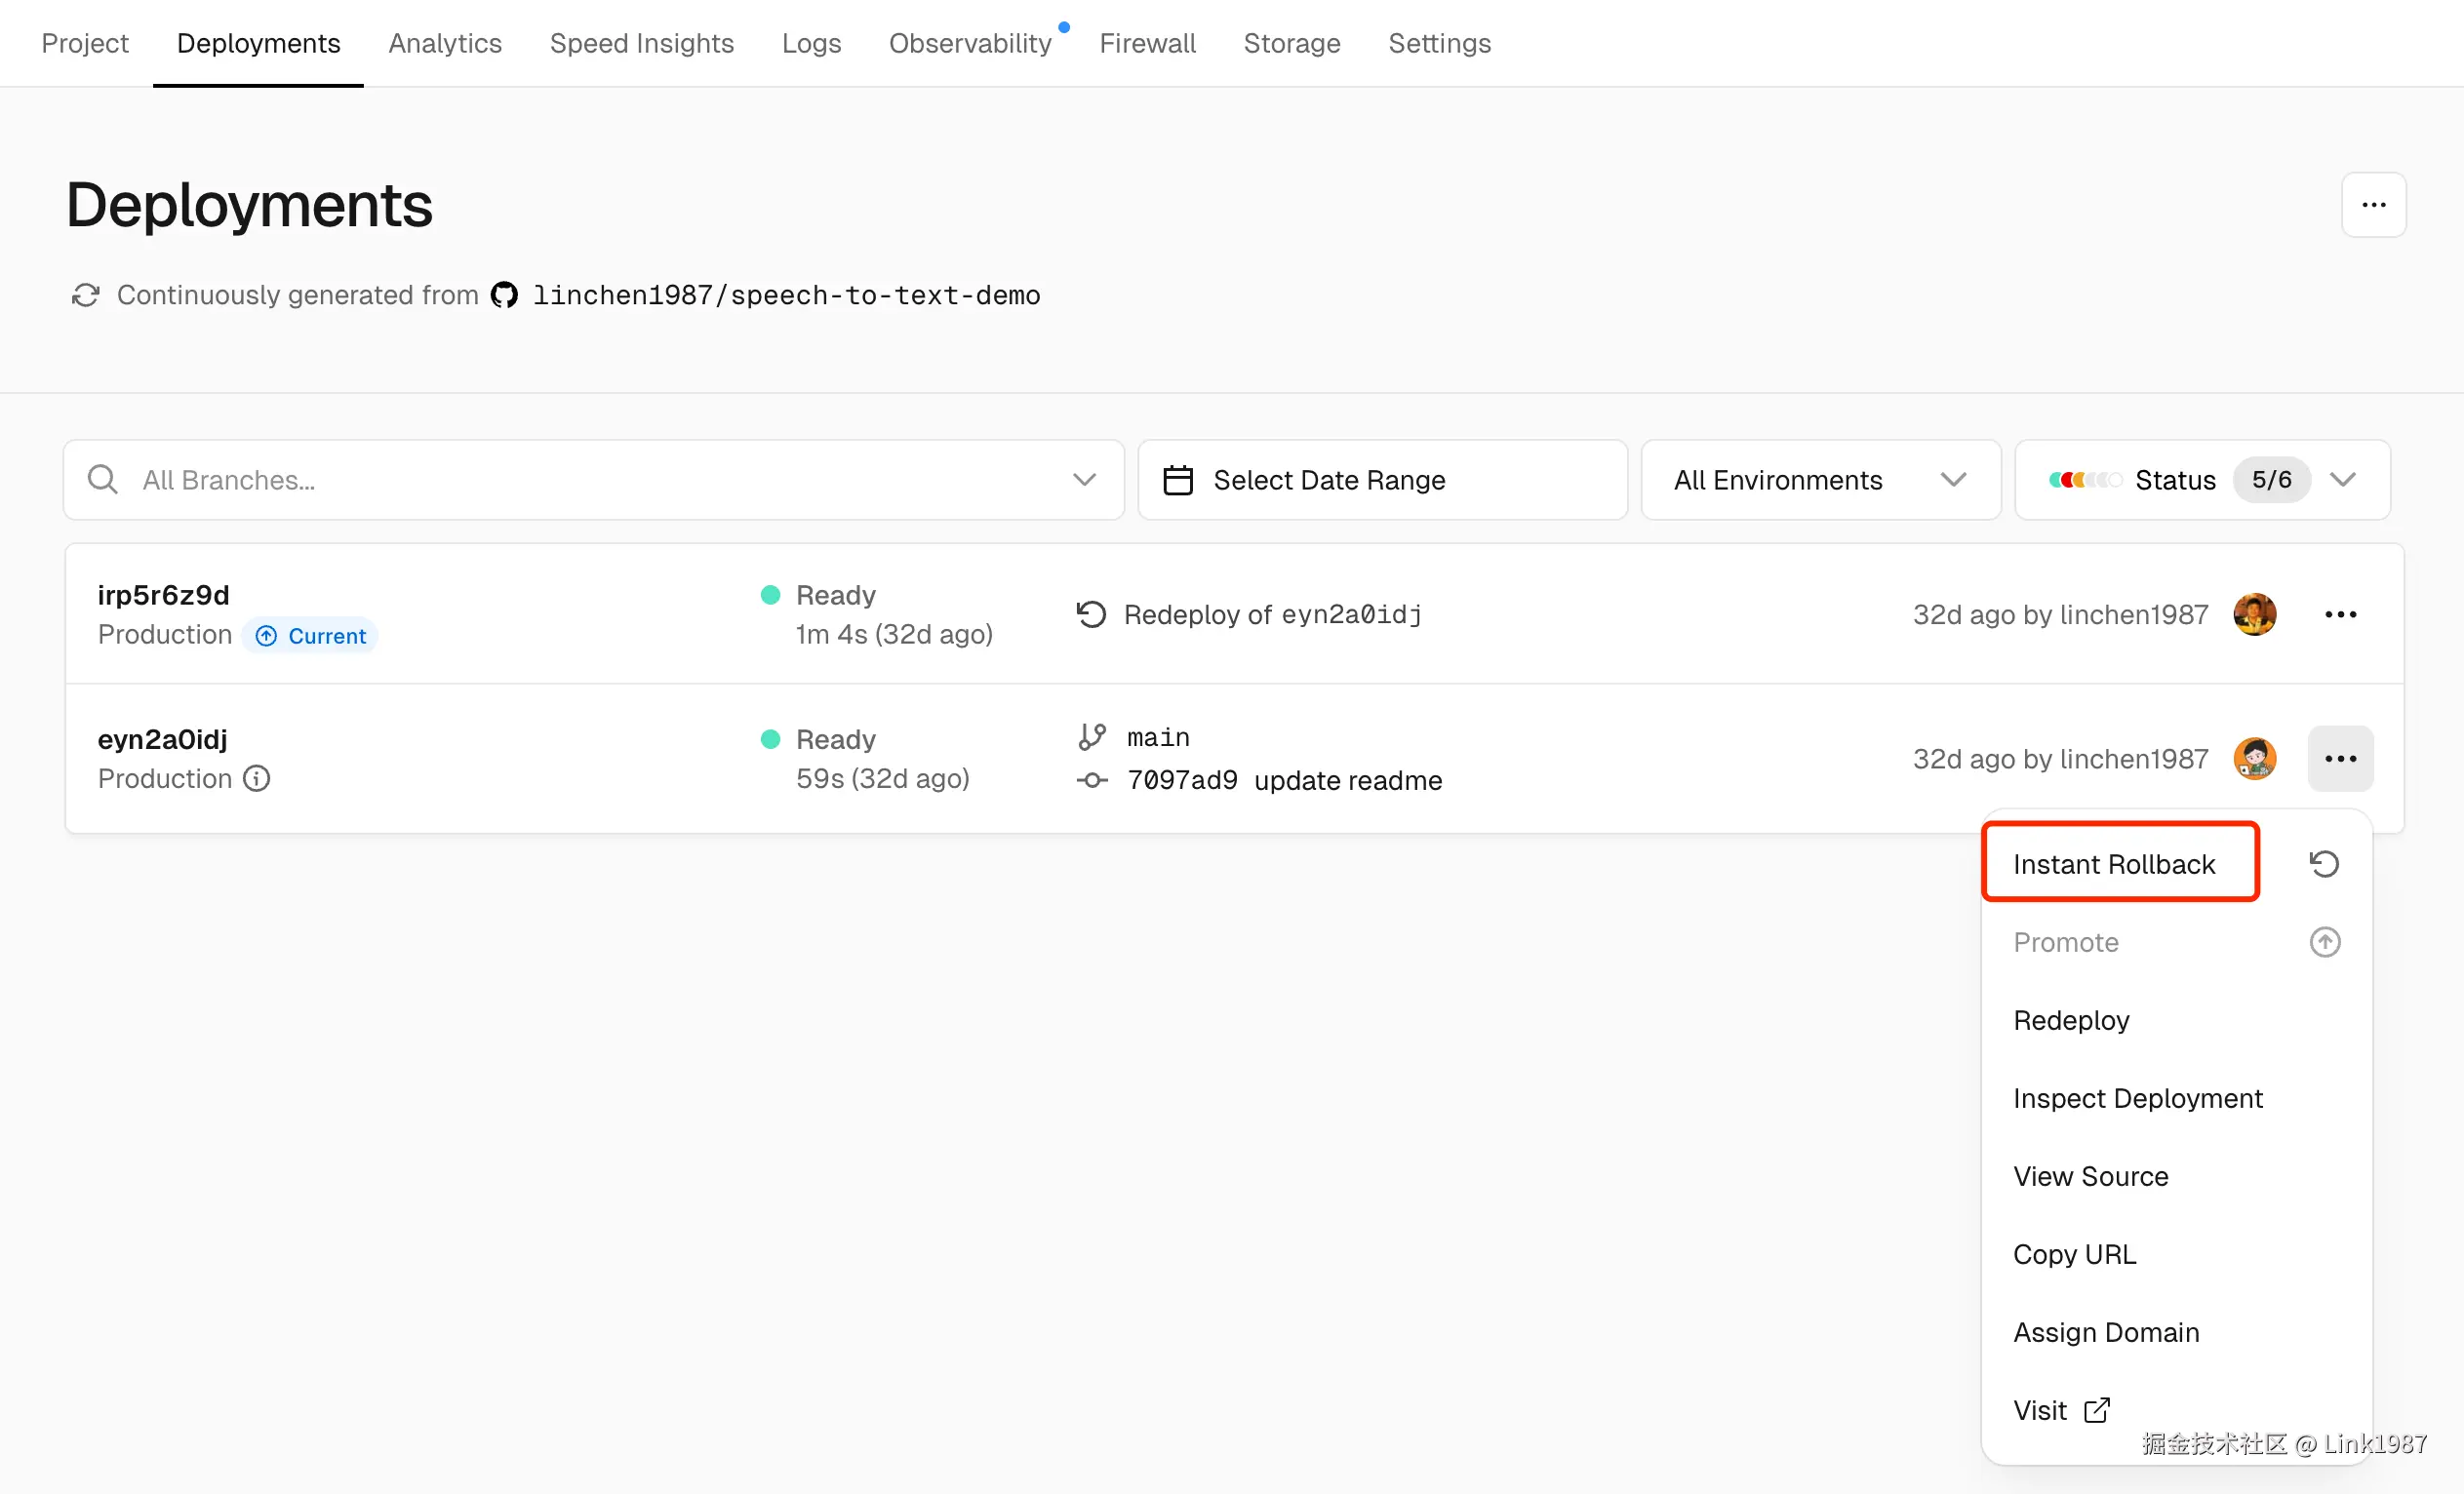The image size is (2464, 1494).
Task: Open the 'Redeploy of eyn2a0idj' link
Action: pyautogui.click(x=1272, y=614)
